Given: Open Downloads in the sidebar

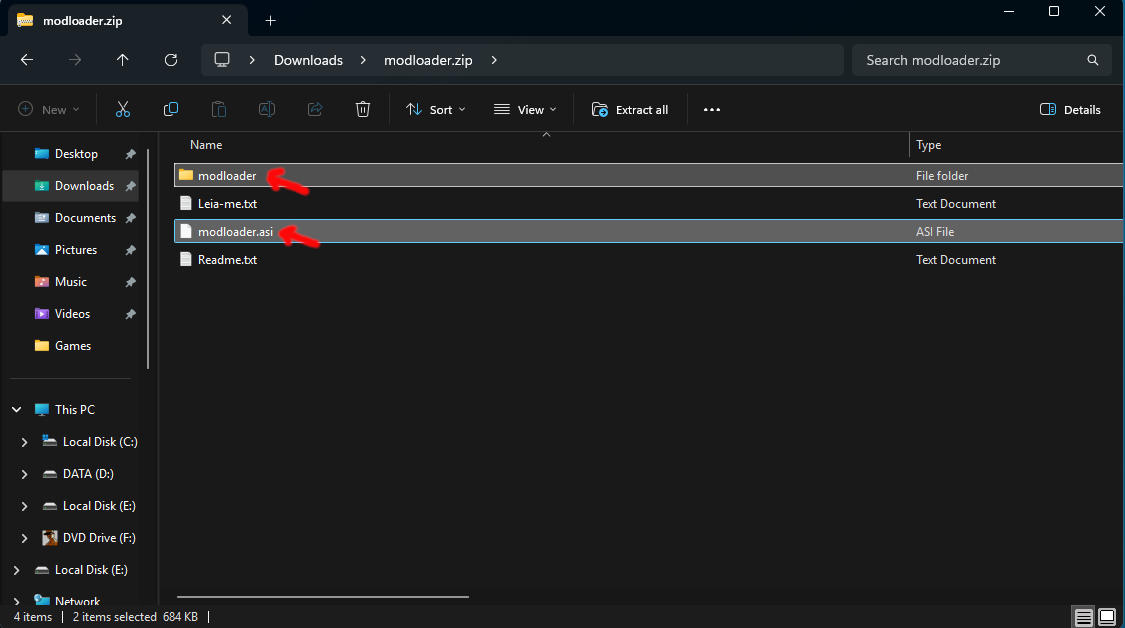Looking at the screenshot, I should (x=84, y=186).
